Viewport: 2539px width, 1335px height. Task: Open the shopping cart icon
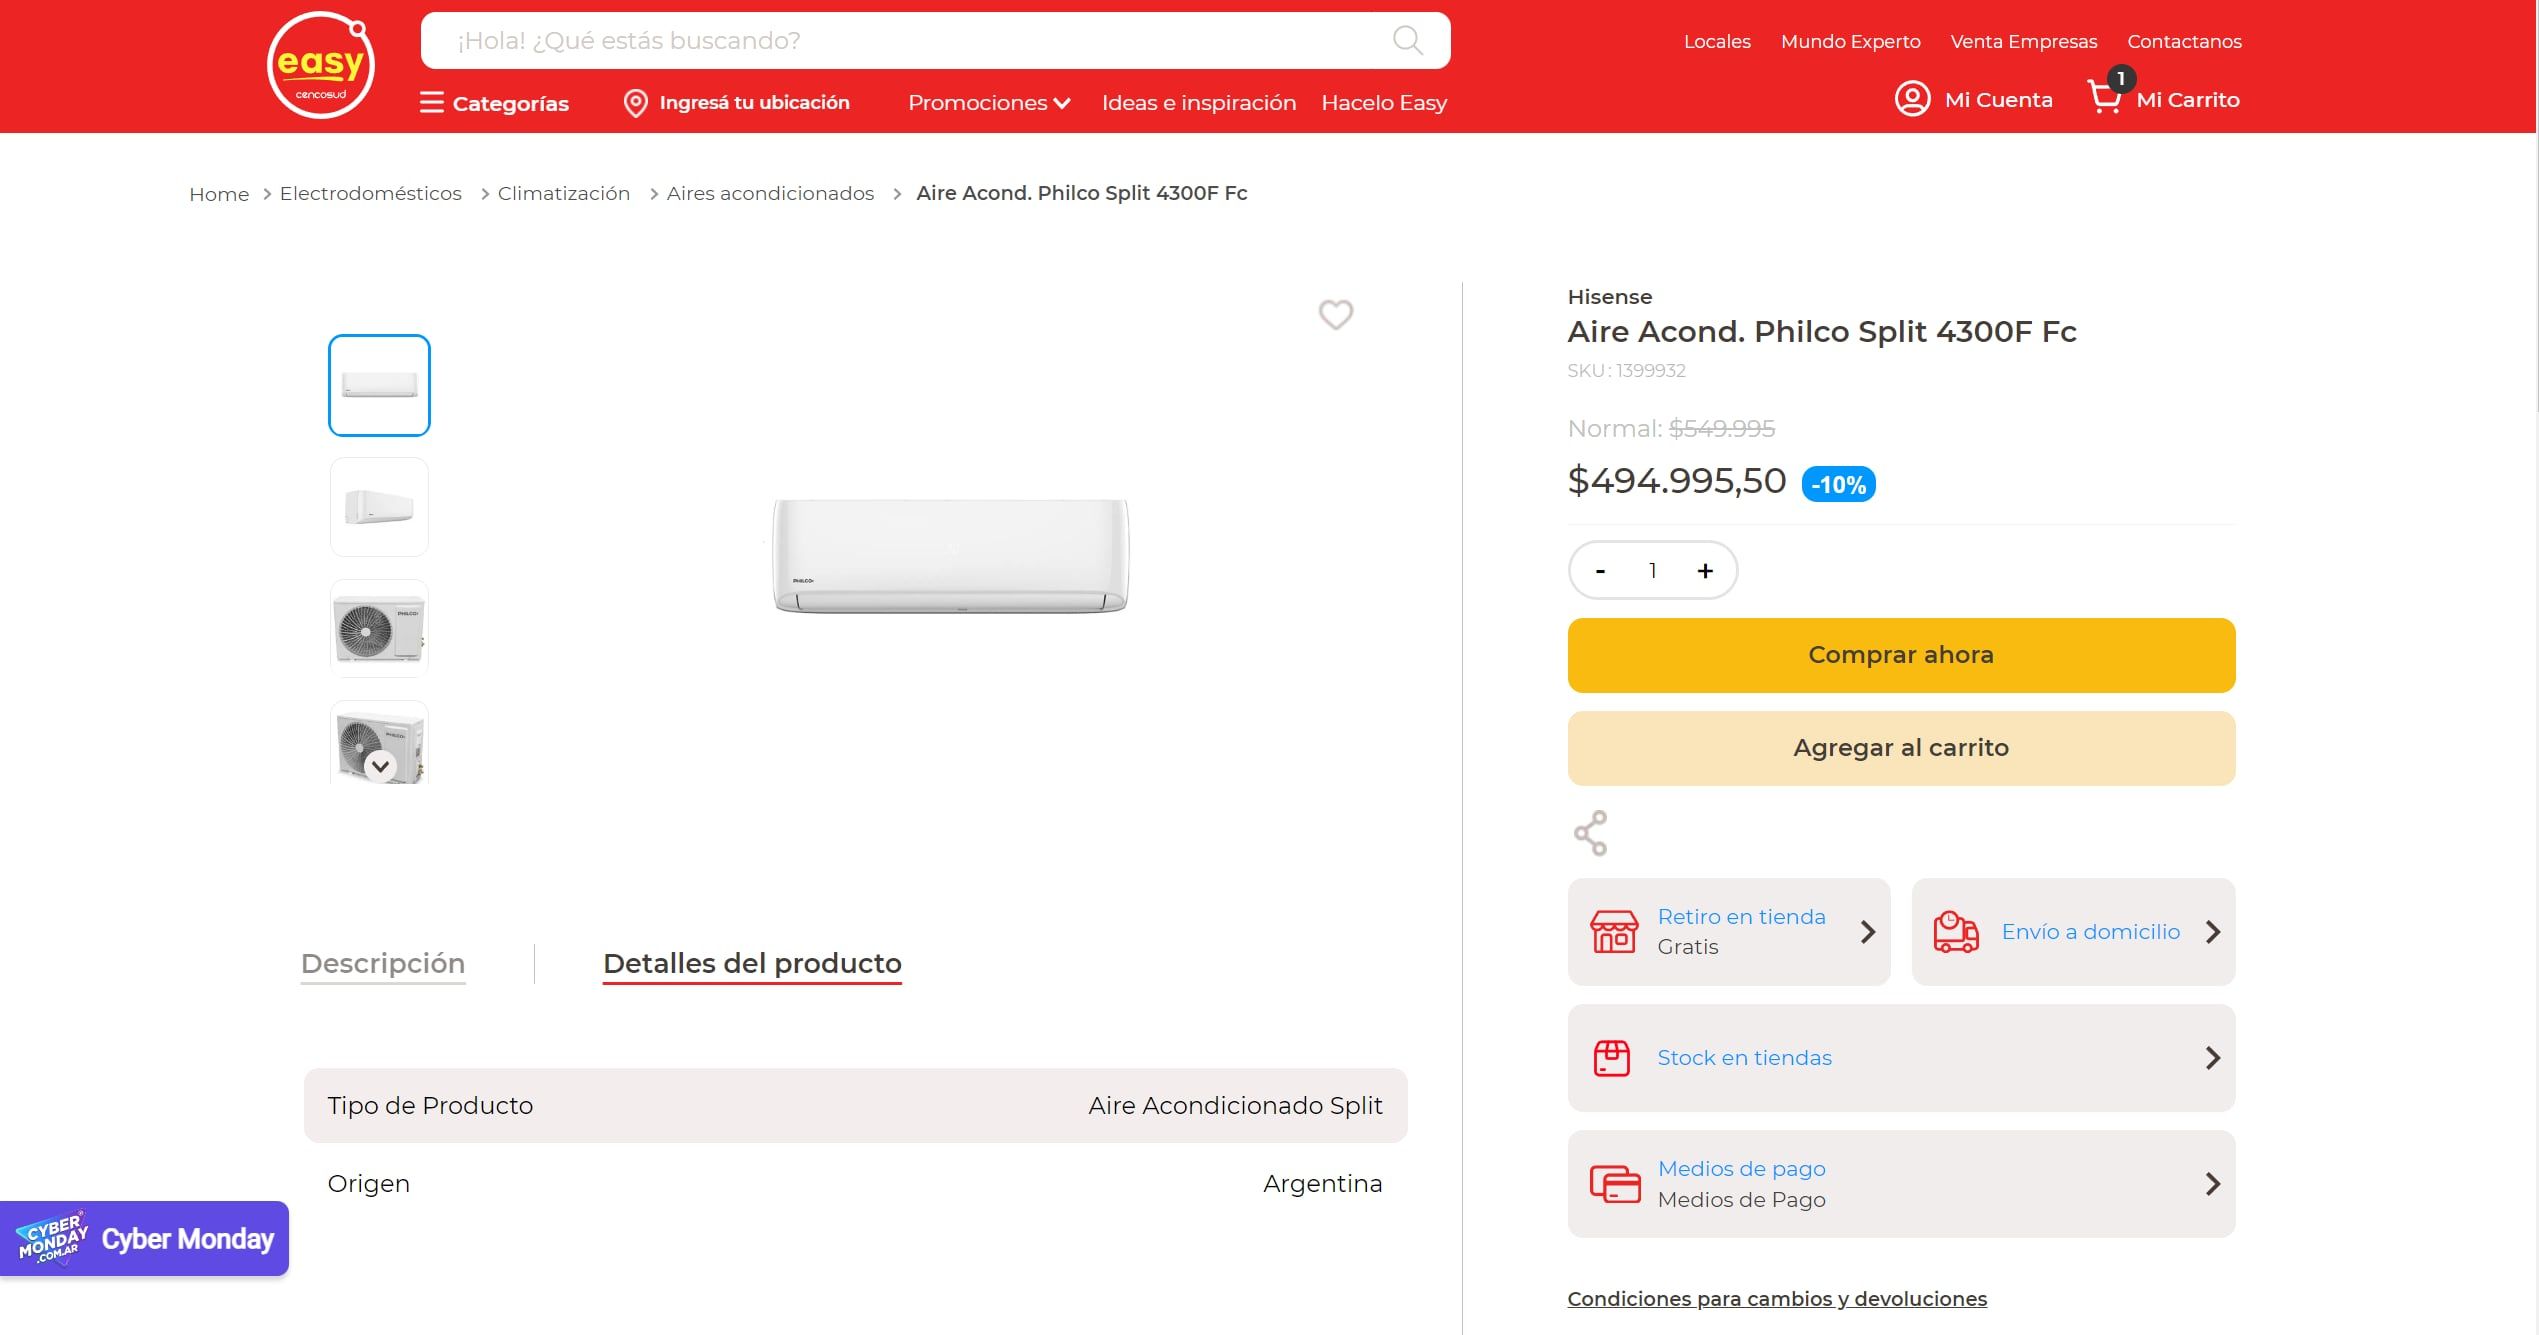pos(2106,98)
